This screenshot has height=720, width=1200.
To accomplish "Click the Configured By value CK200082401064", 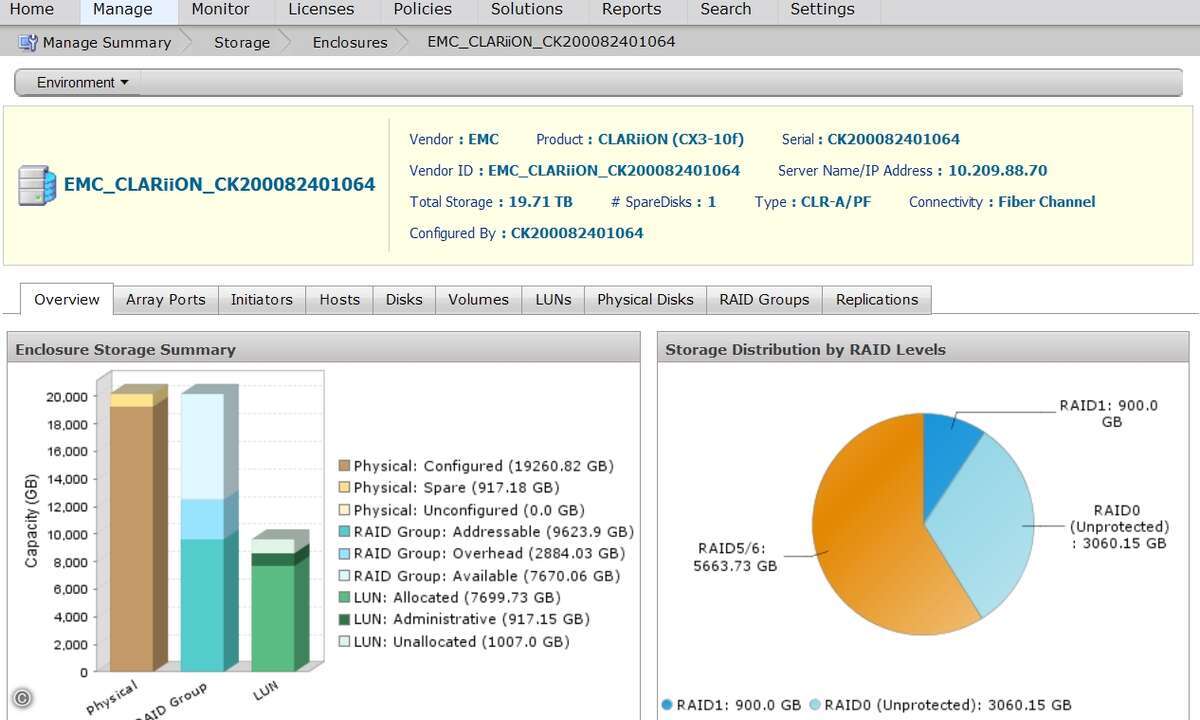I will (577, 233).
